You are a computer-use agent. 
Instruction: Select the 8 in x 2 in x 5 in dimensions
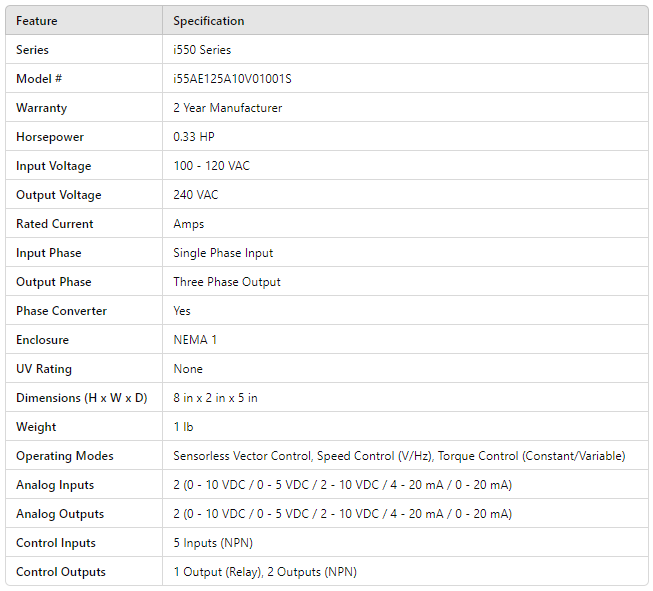(x=215, y=398)
